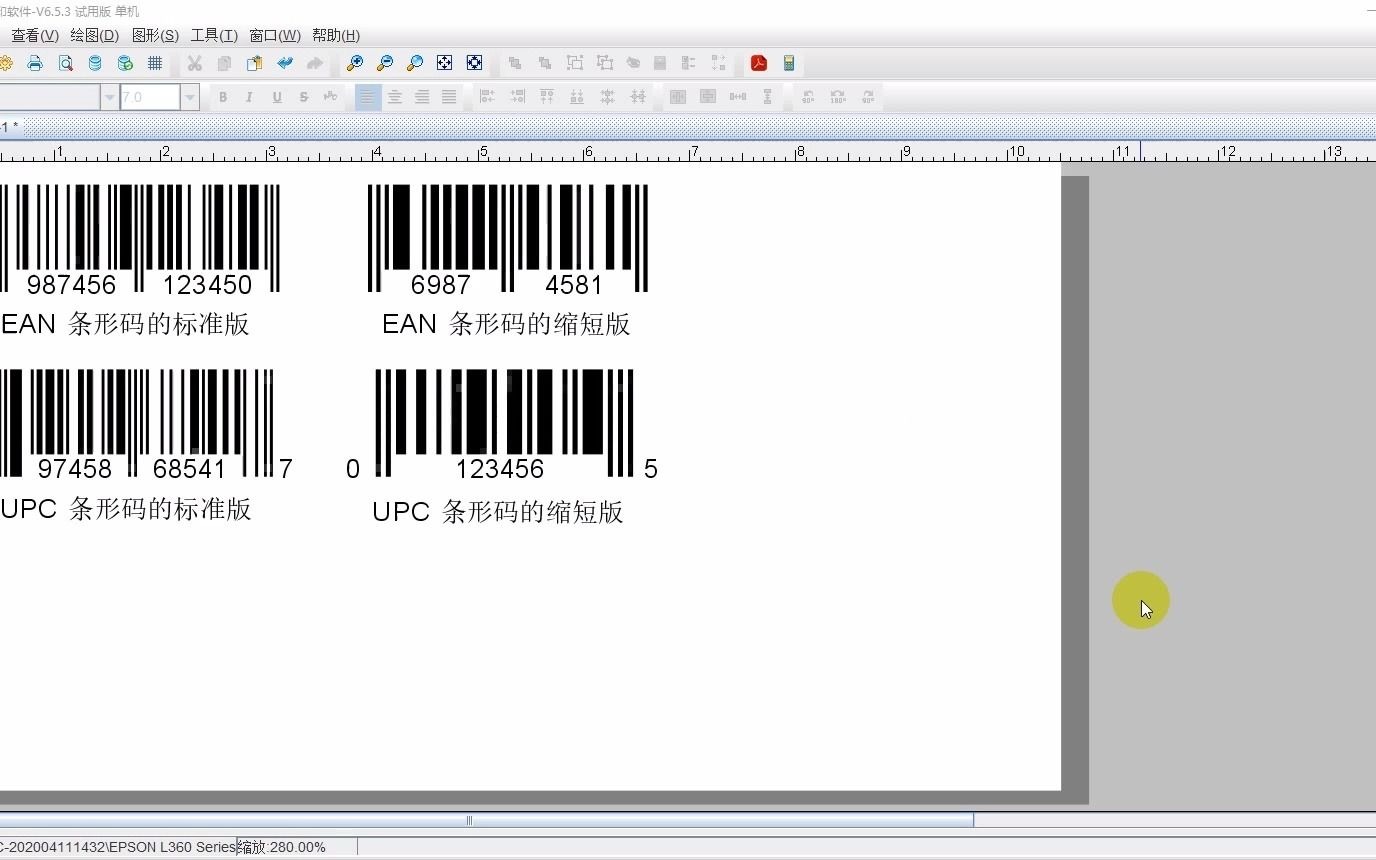Click the blue Undo arrow
Viewport: 1376px width, 860px height.
(285, 63)
